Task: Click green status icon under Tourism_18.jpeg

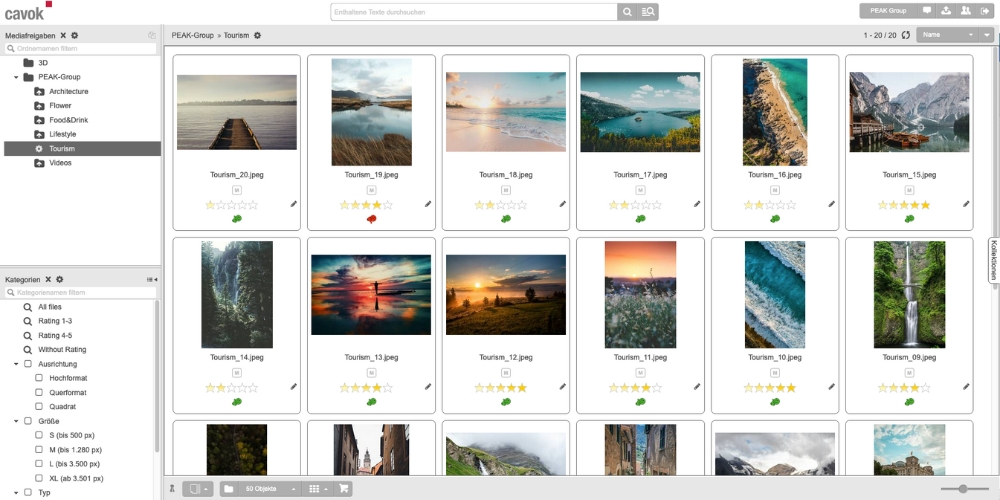Action: (506, 219)
